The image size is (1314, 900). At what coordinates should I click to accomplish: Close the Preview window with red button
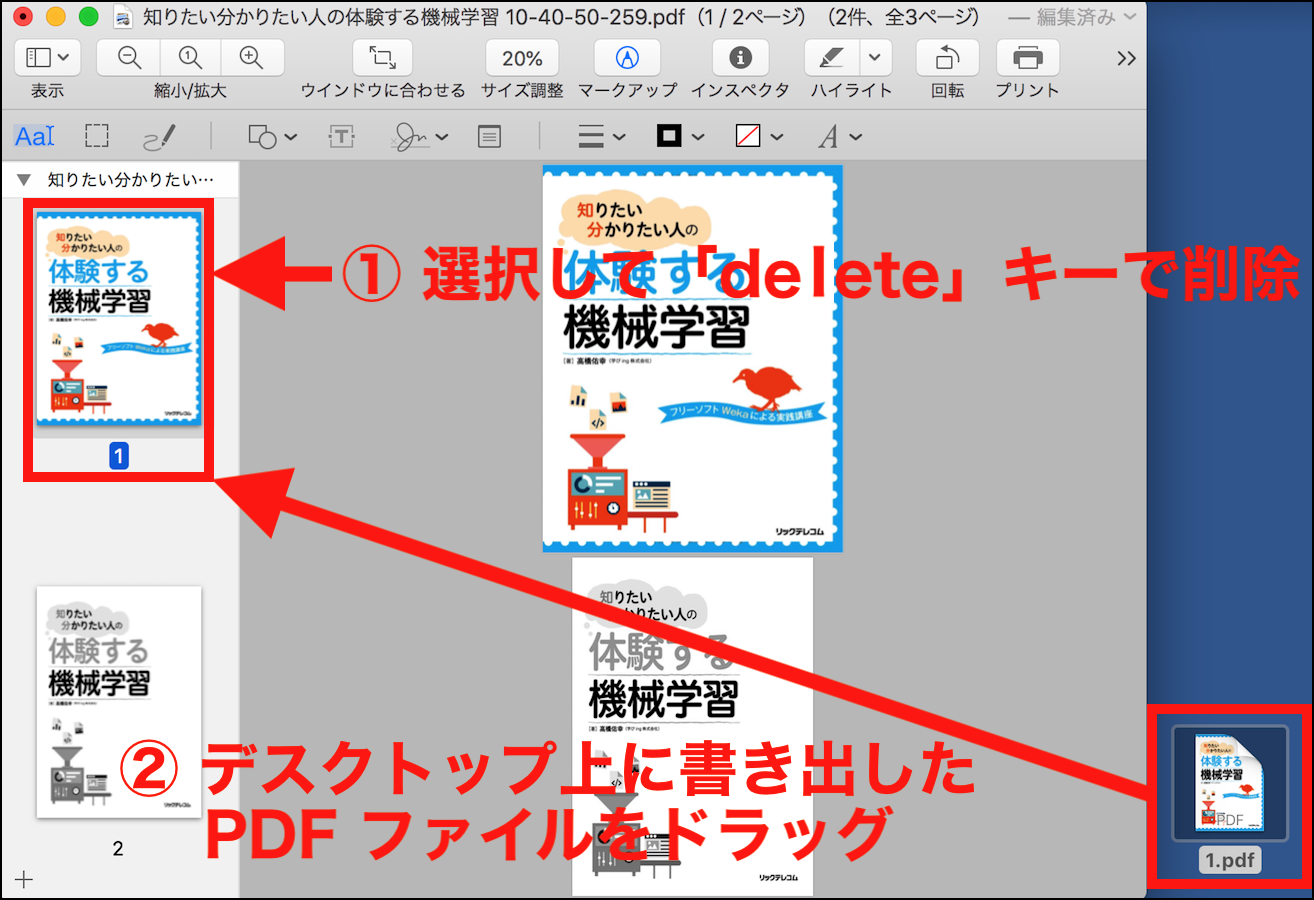[24, 17]
